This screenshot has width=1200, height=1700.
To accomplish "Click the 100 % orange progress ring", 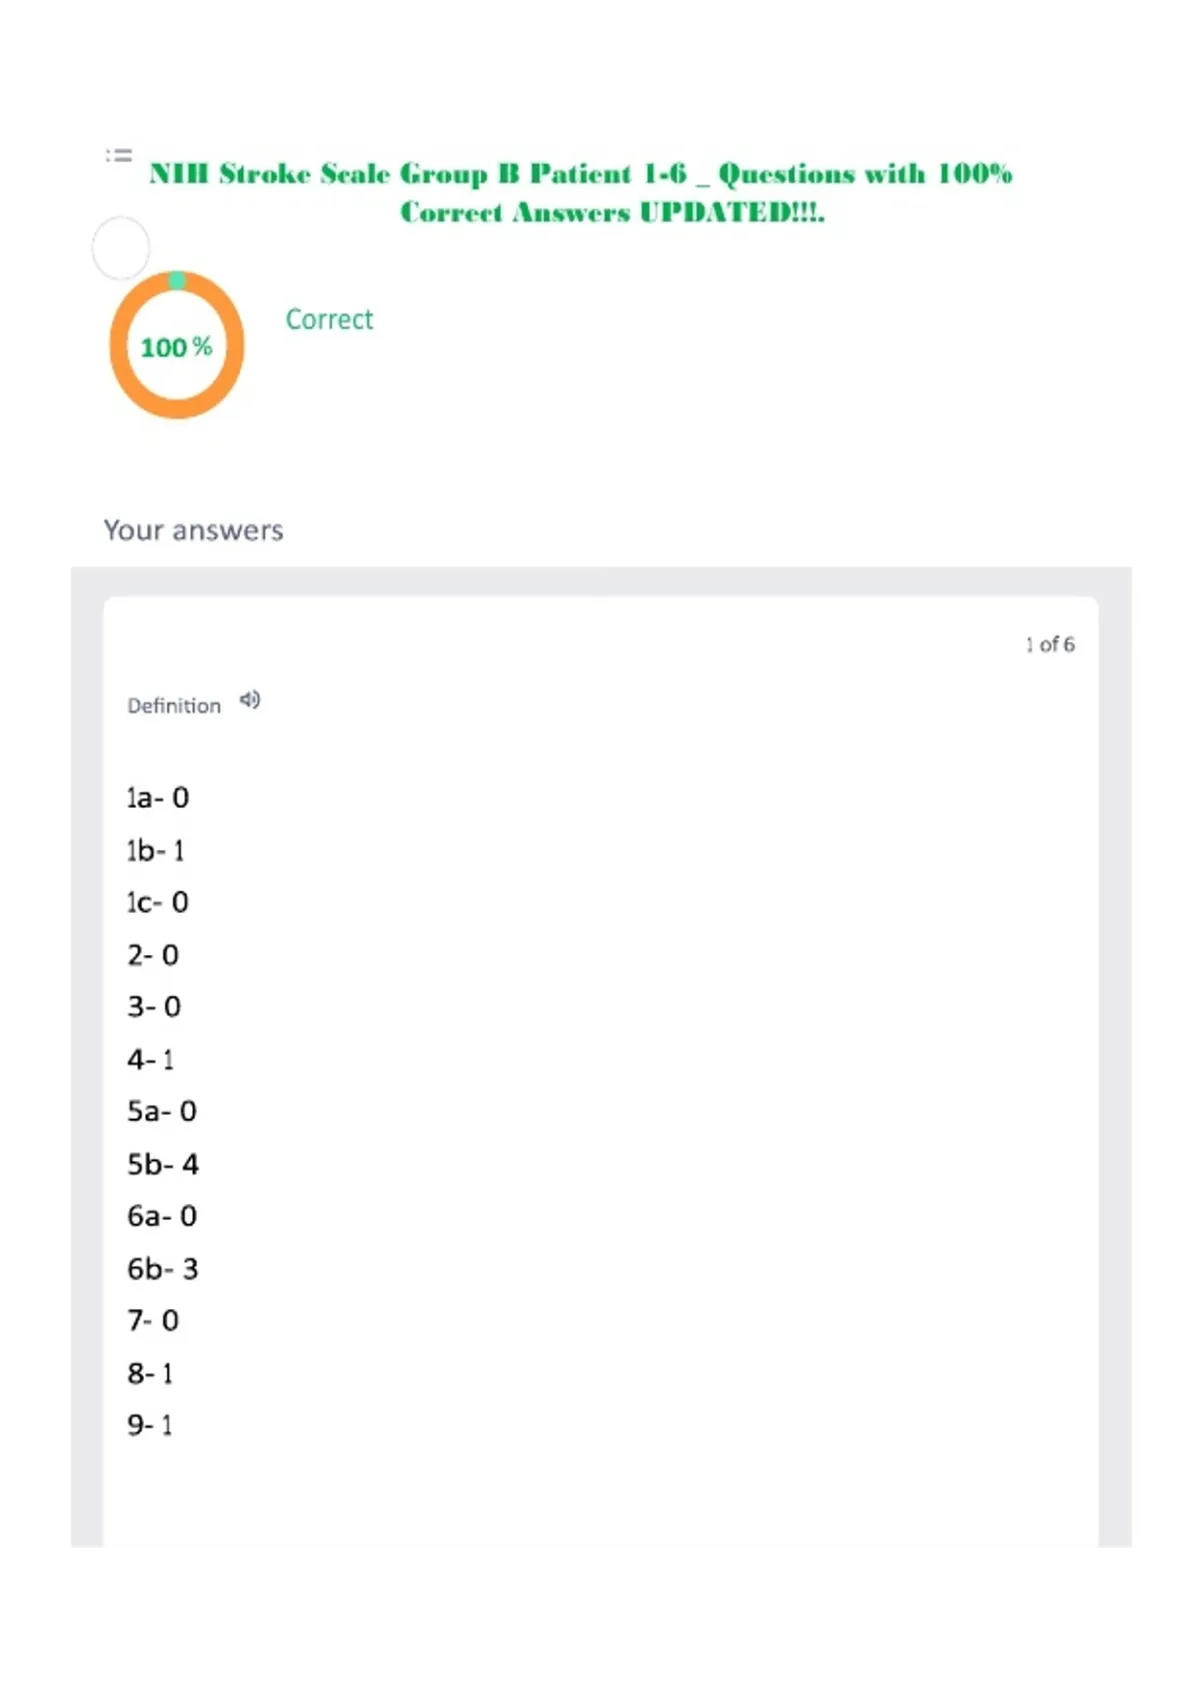I will (177, 345).
